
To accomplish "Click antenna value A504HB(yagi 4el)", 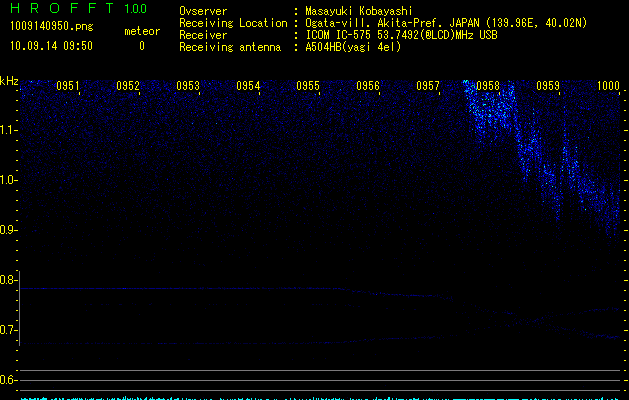I will click(x=353, y=47).
